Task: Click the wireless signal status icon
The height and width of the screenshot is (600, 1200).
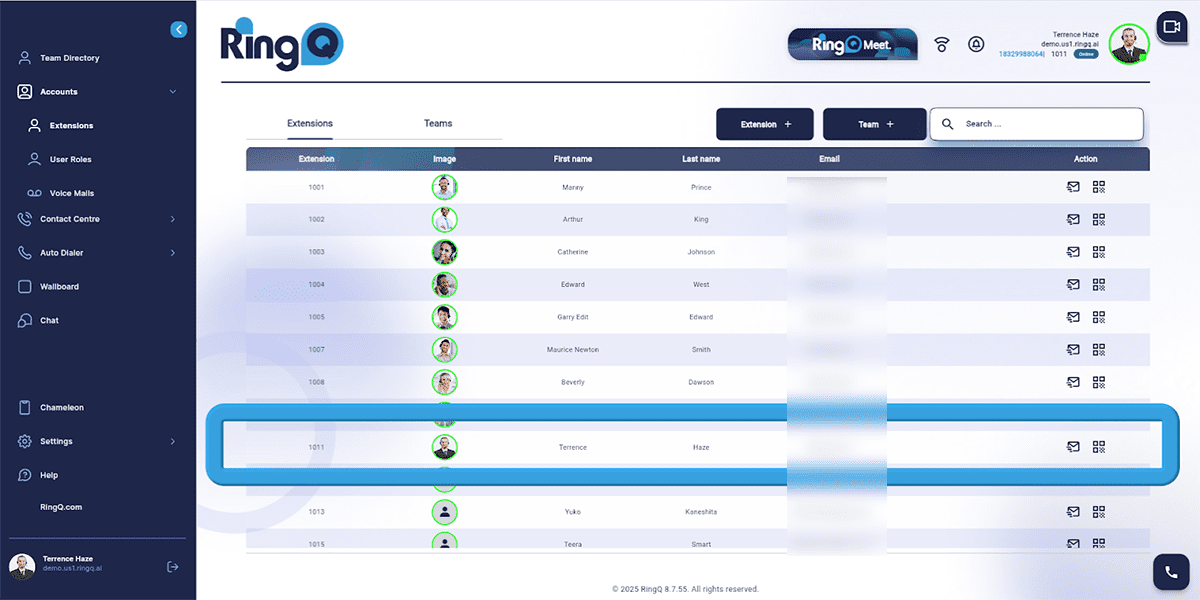Action: (941, 45)
